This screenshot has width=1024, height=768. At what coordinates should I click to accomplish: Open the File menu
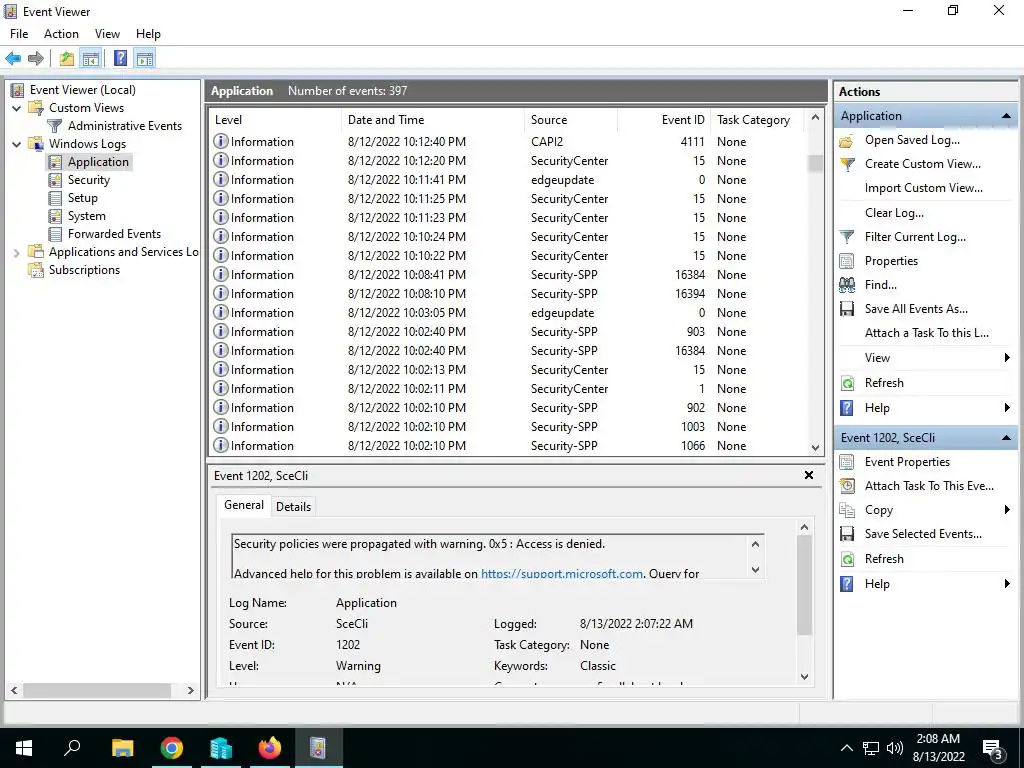tap(19, 34)
